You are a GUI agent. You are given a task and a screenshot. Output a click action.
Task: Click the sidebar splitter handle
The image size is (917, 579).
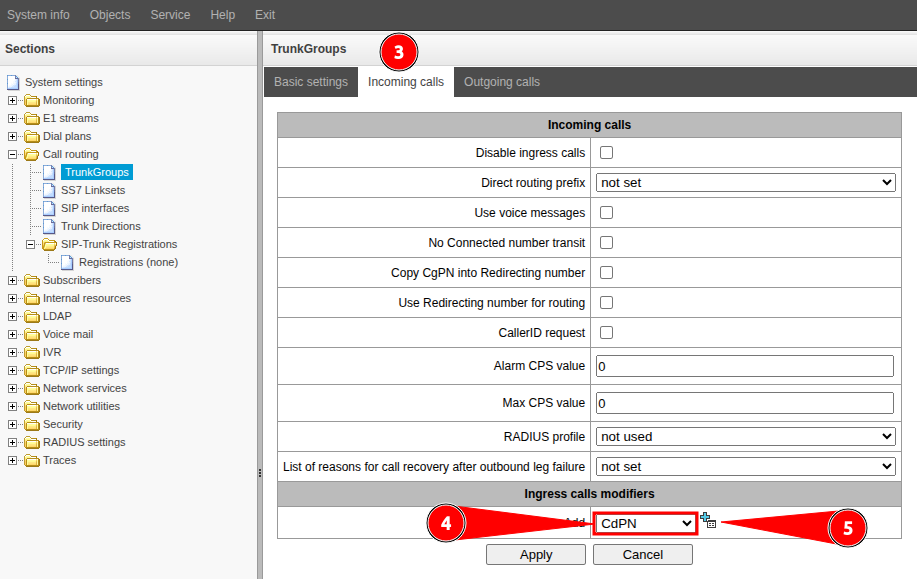(x=260, y=473)
